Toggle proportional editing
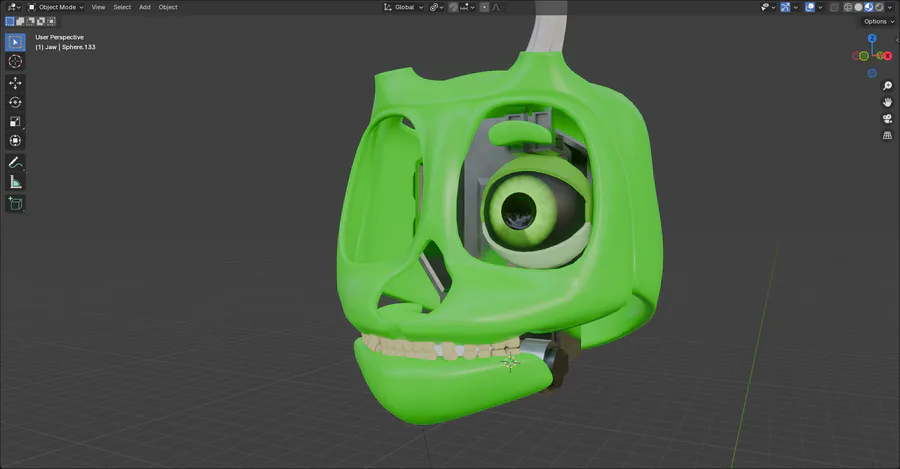The height and width of the screenshot is (469, 900). [x=484, y=7]
